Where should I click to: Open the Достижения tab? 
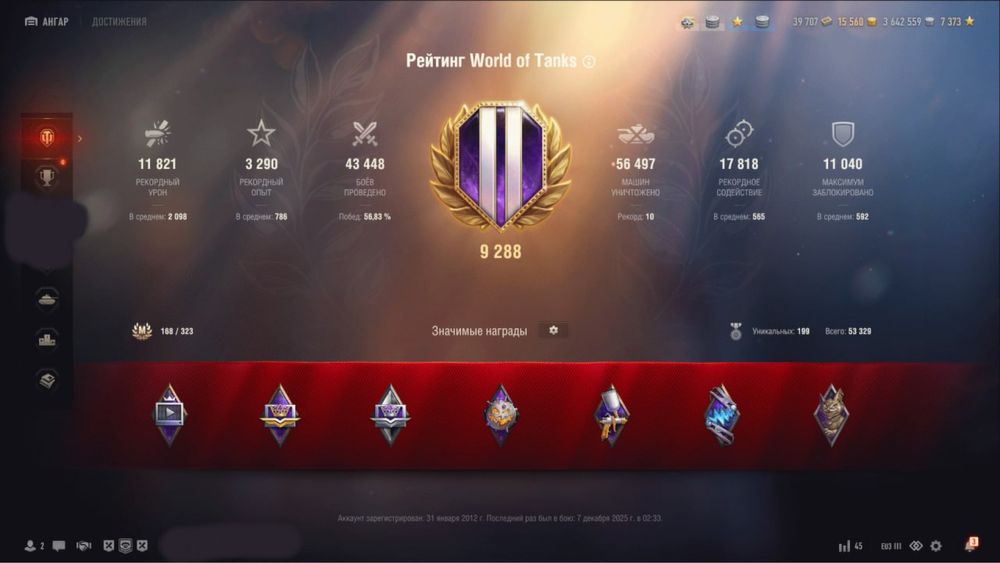tap(119, 22)
